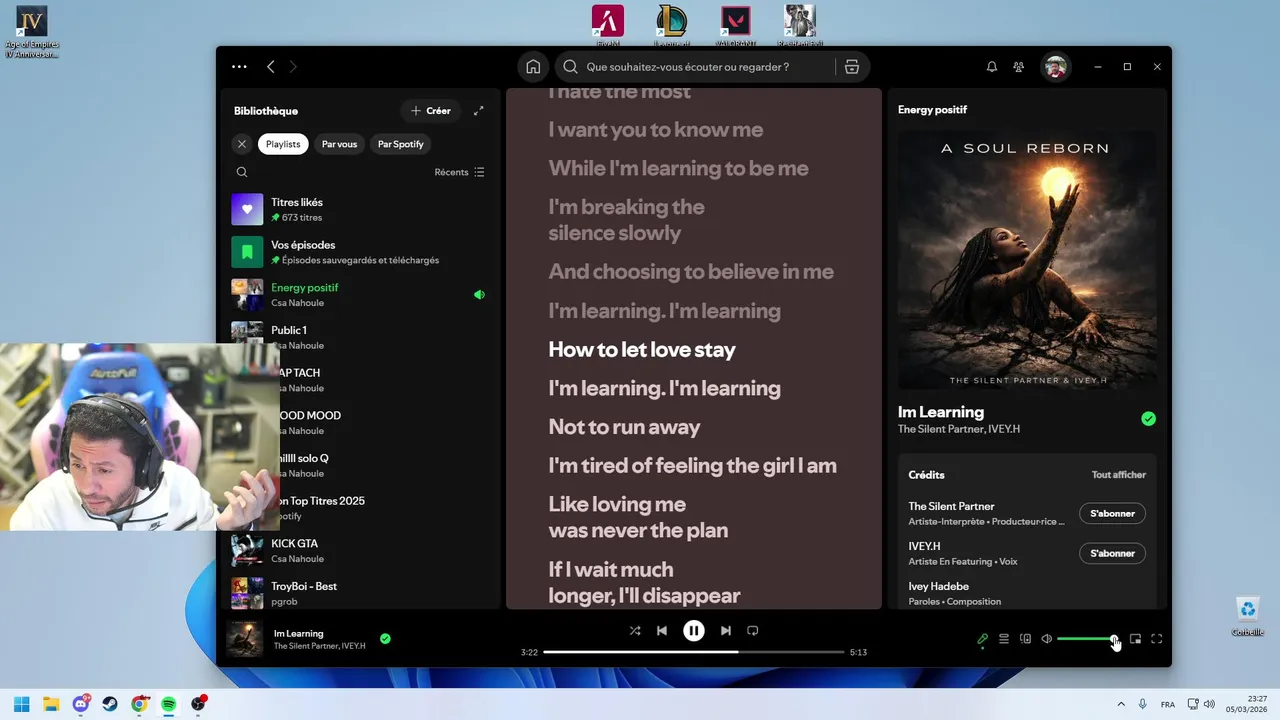Toggle the liked checkmark in the player bar
This screenshot has width=1280, height=720.
pyautogui.click(x=385, y=639)
